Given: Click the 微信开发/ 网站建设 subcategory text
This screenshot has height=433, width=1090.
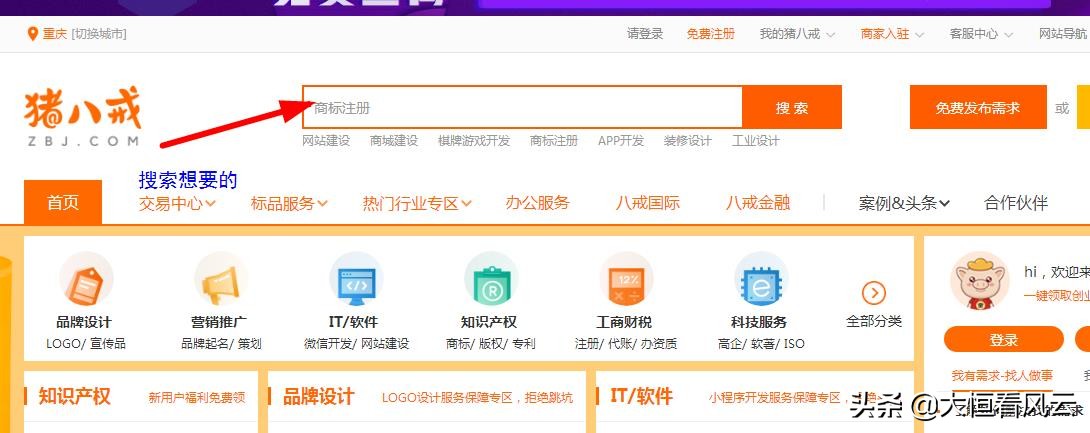Looking at the screenshot, I should coord(357,343).
